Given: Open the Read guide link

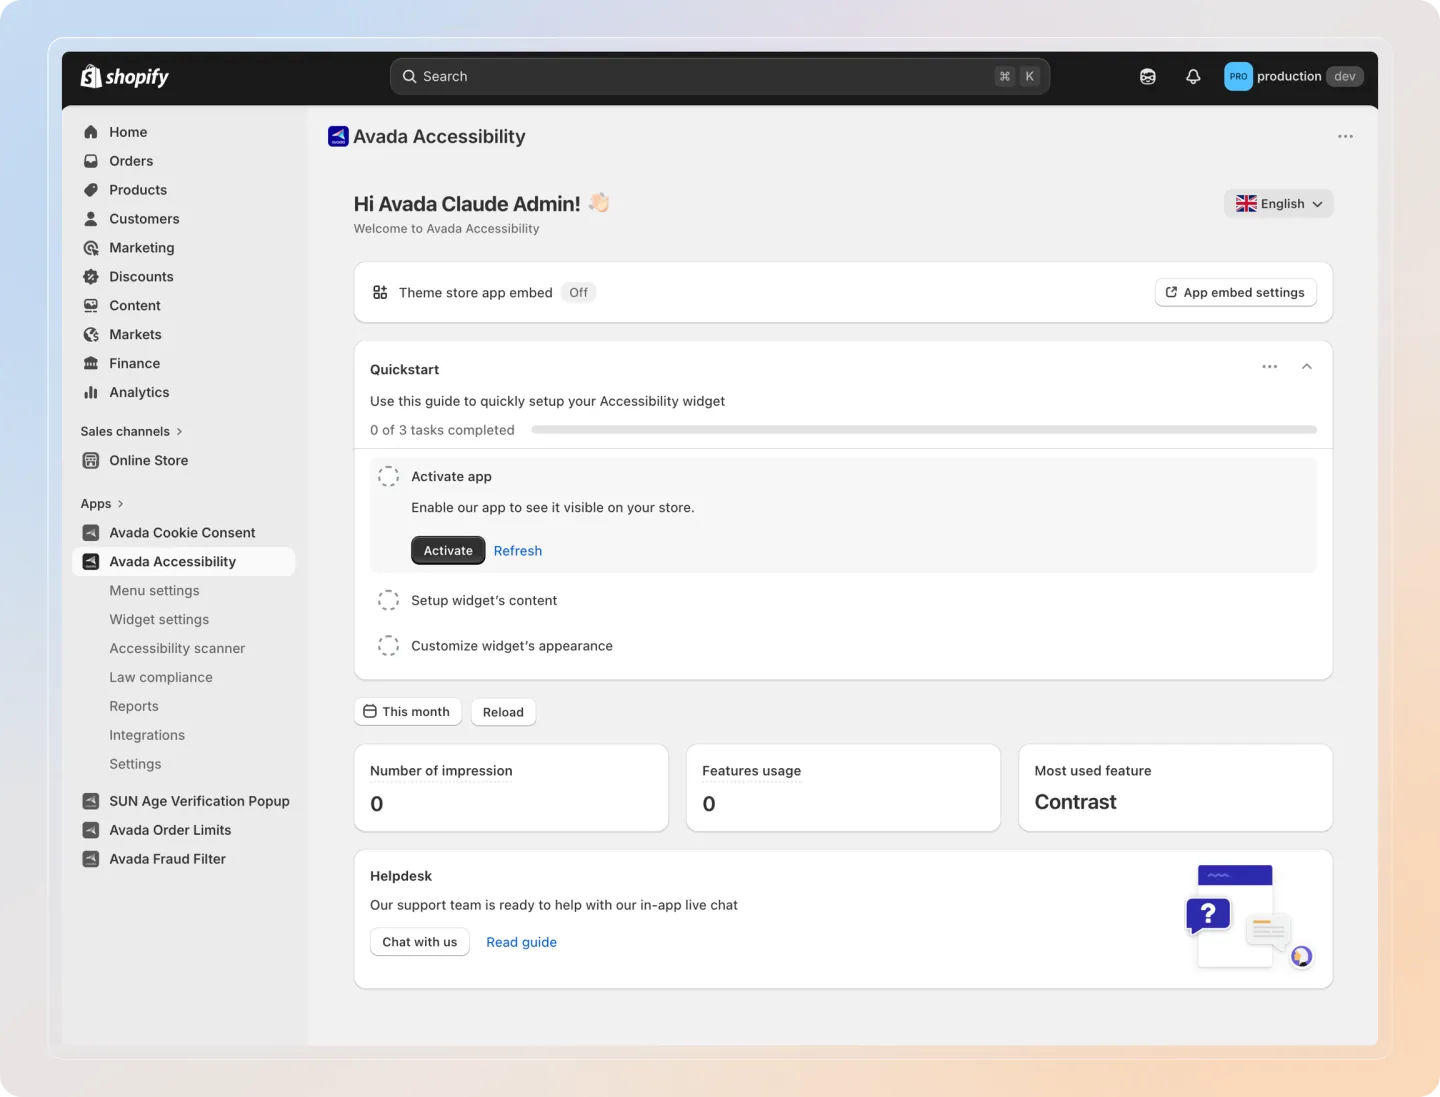Looking at the screenshot, I should [521, 942].
